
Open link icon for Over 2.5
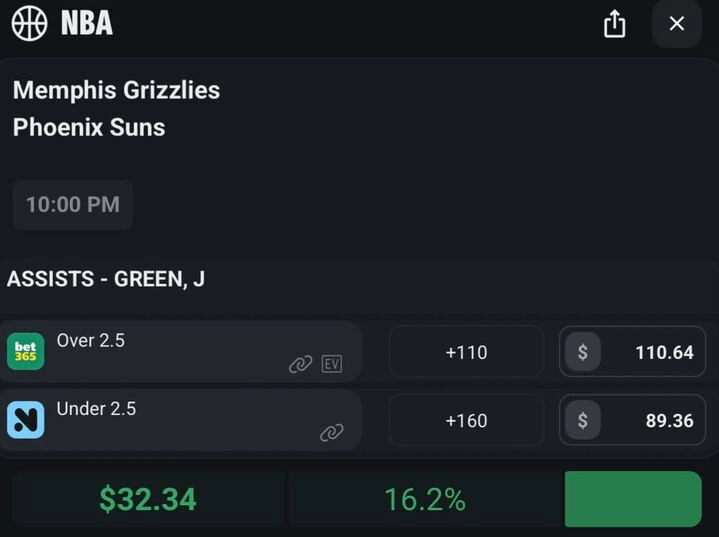coord(300,365)
